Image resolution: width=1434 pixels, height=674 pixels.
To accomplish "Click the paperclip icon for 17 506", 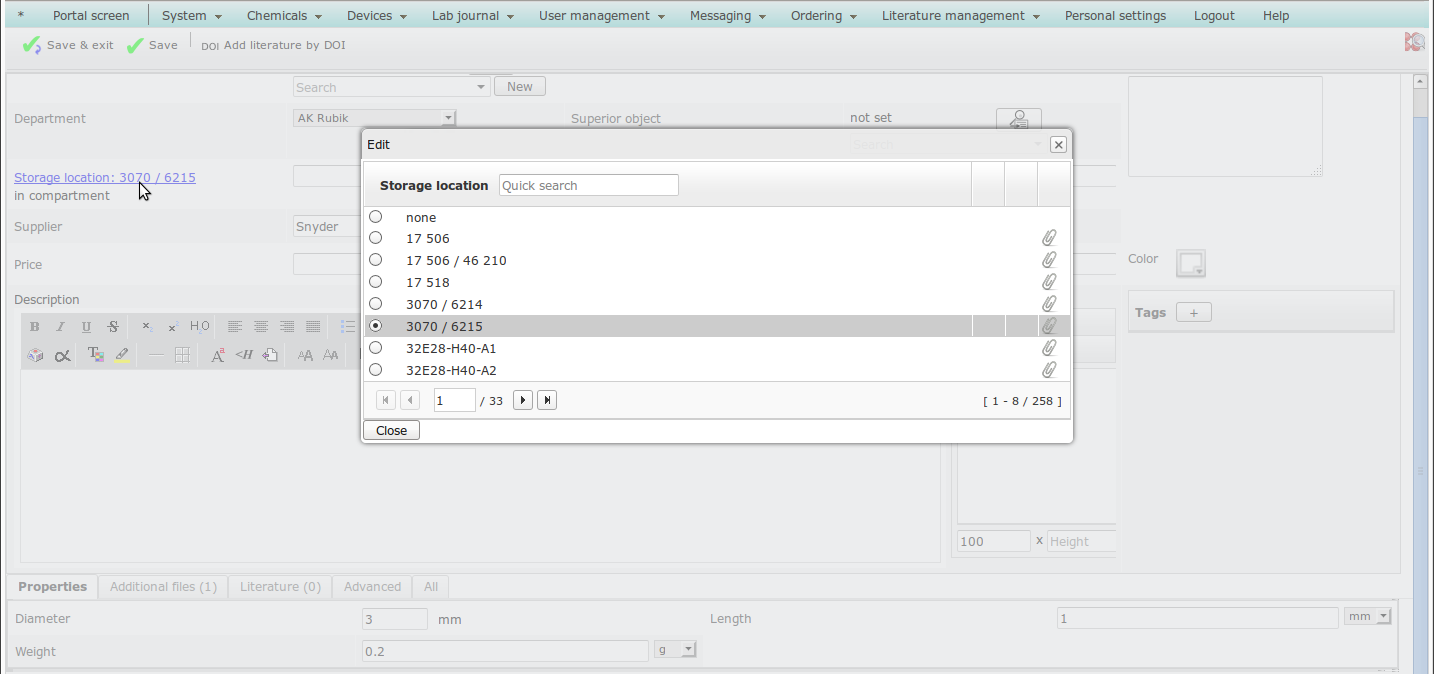I will pyautogui.click(x=1049, y=239).
